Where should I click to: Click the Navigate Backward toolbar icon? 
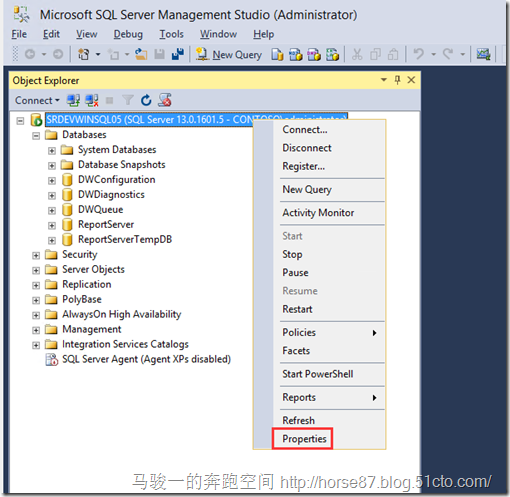(x=30, y=54)
